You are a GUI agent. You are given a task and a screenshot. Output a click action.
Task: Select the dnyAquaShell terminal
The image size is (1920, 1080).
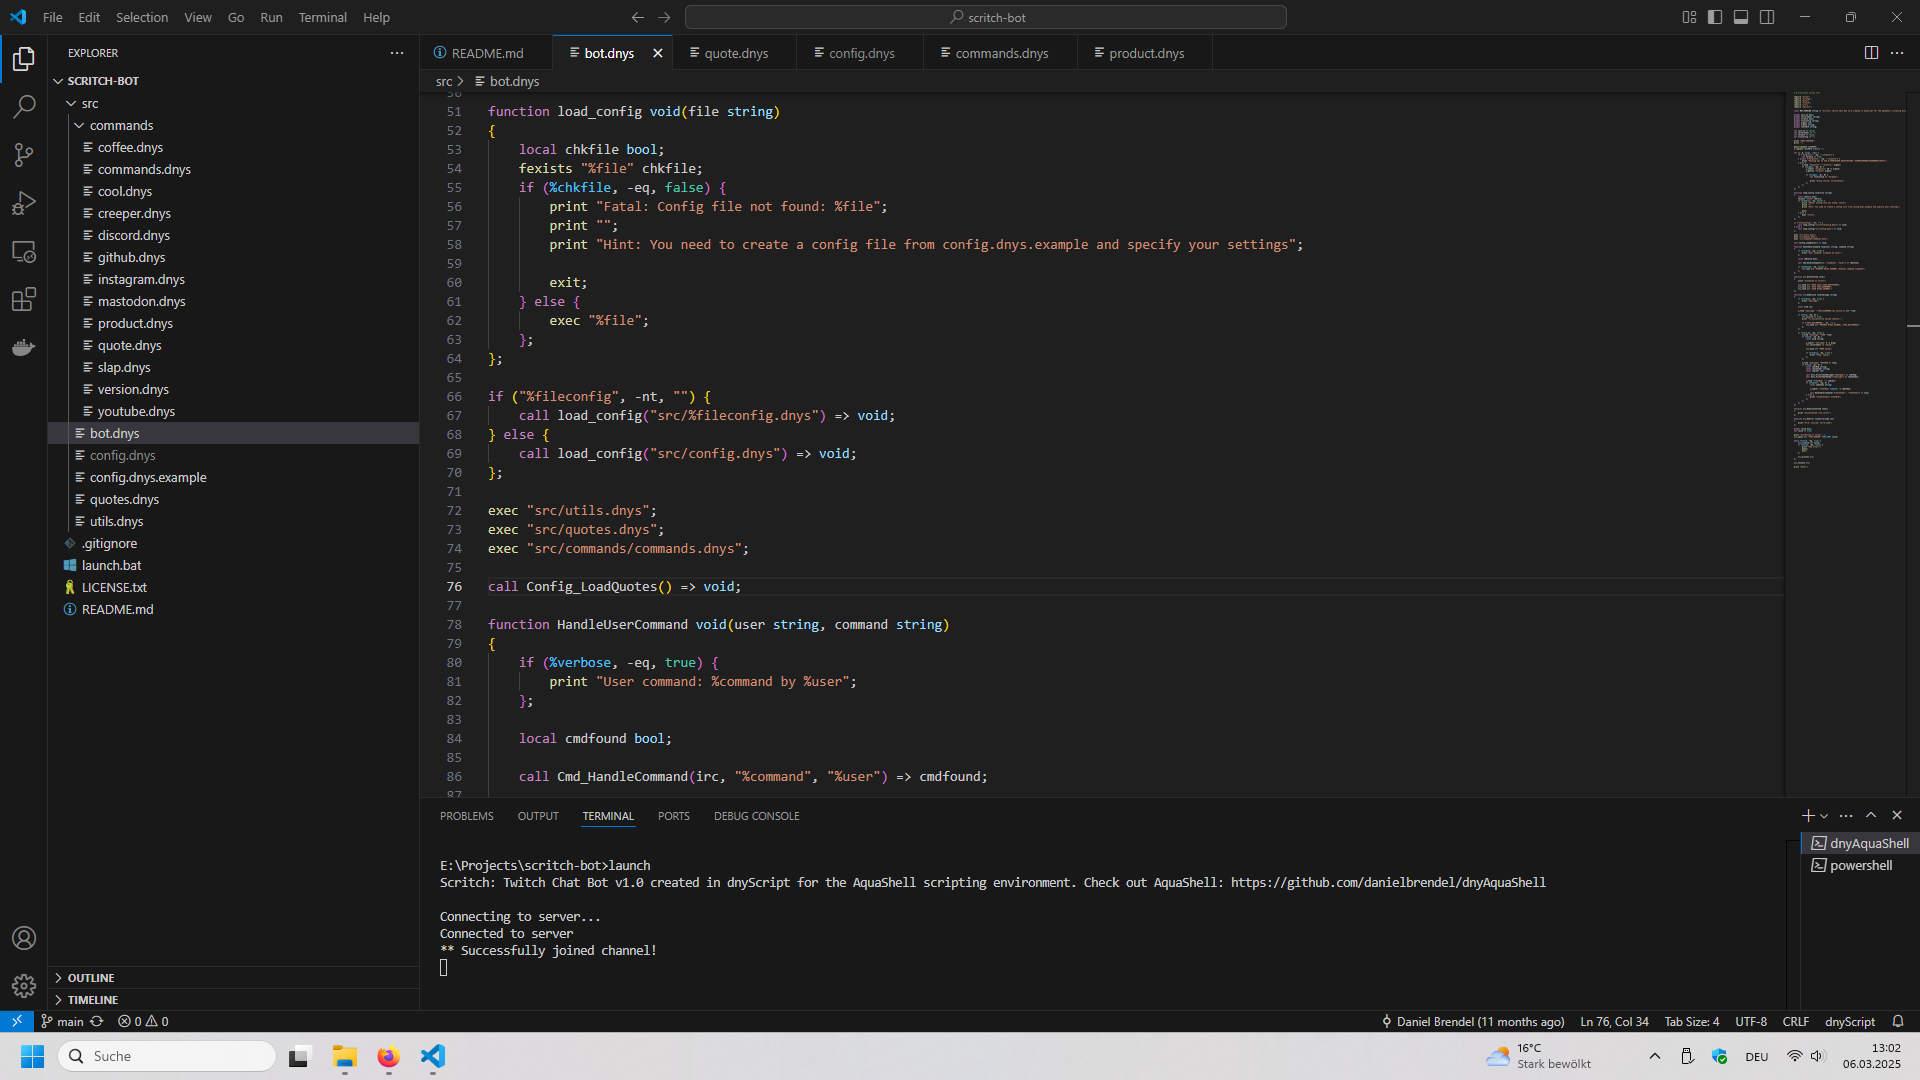1860,843
